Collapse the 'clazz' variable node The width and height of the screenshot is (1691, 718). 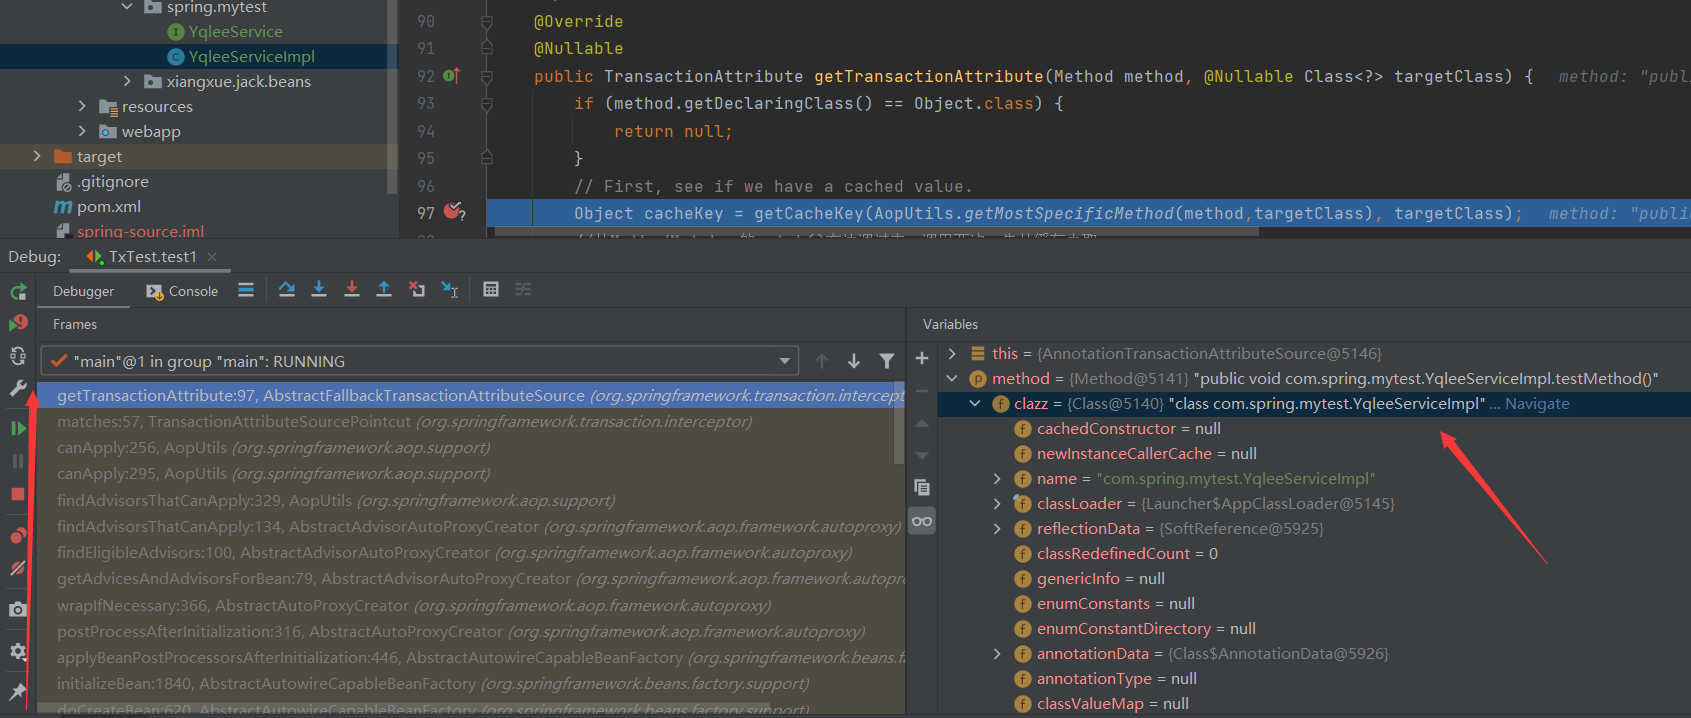click(x=975, y=404)
